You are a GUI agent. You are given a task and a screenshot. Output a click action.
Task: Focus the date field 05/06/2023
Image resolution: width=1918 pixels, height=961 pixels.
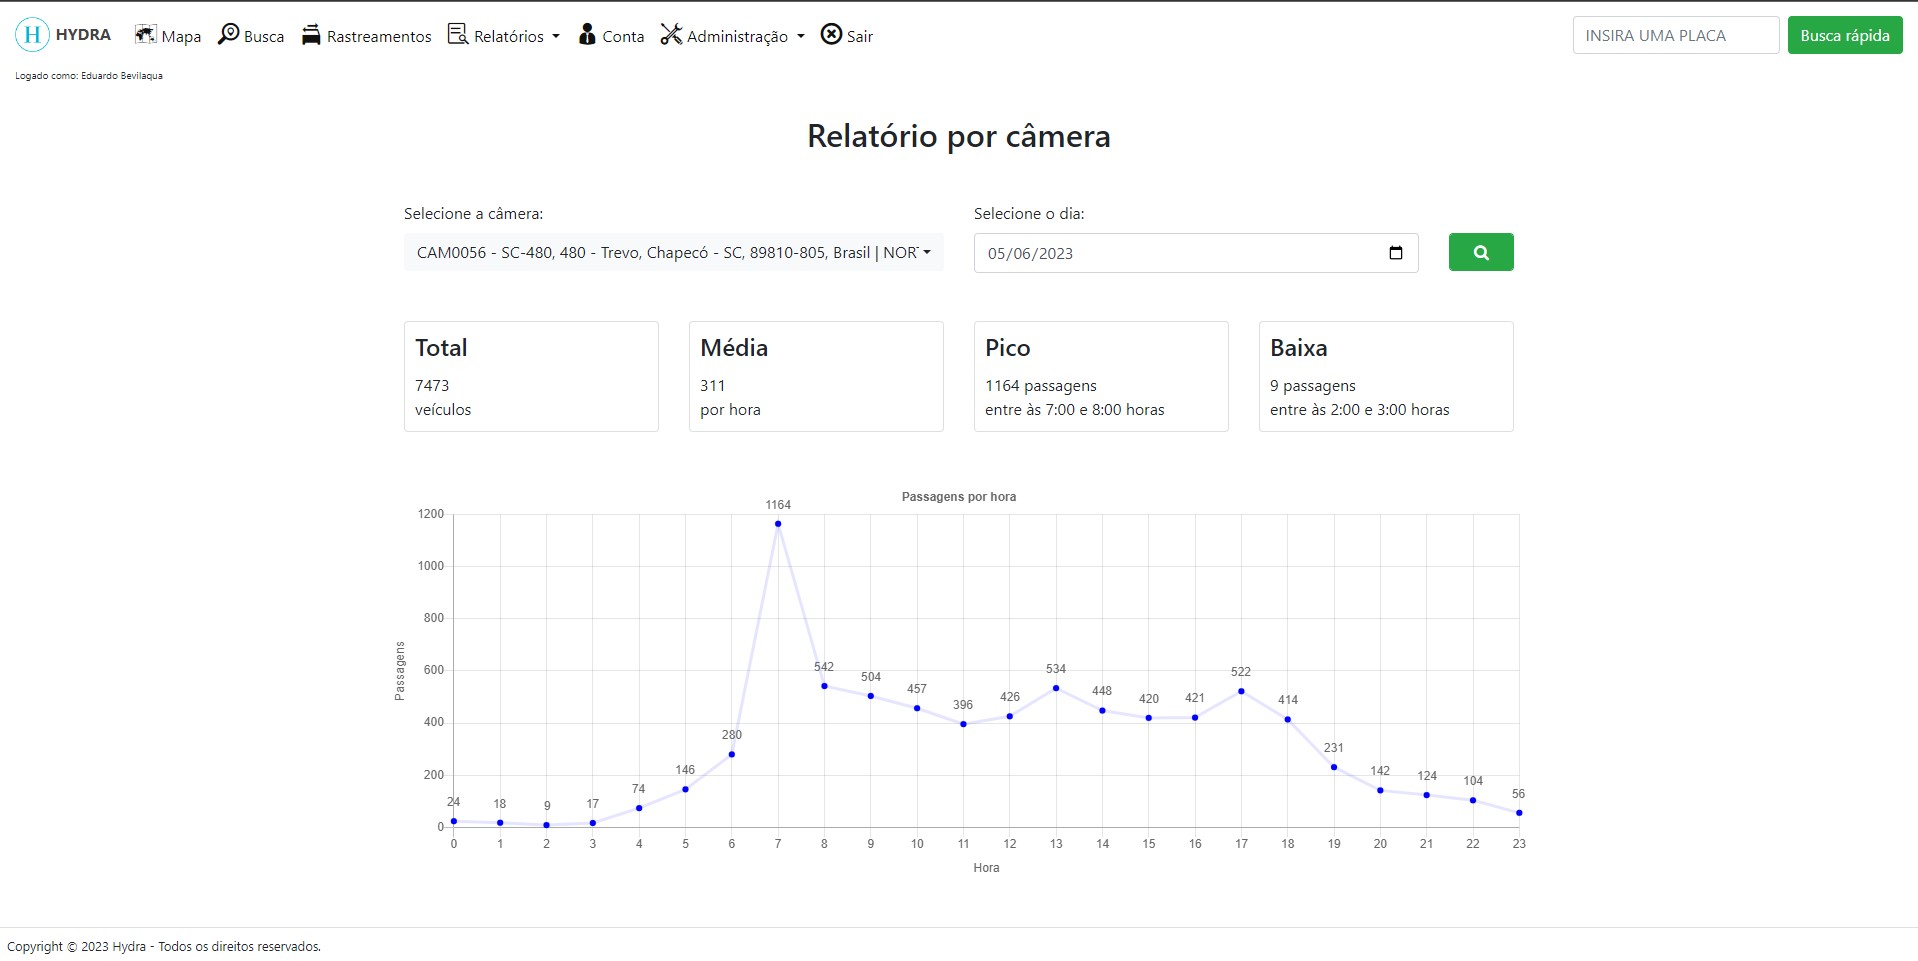tap(1196, 253)
